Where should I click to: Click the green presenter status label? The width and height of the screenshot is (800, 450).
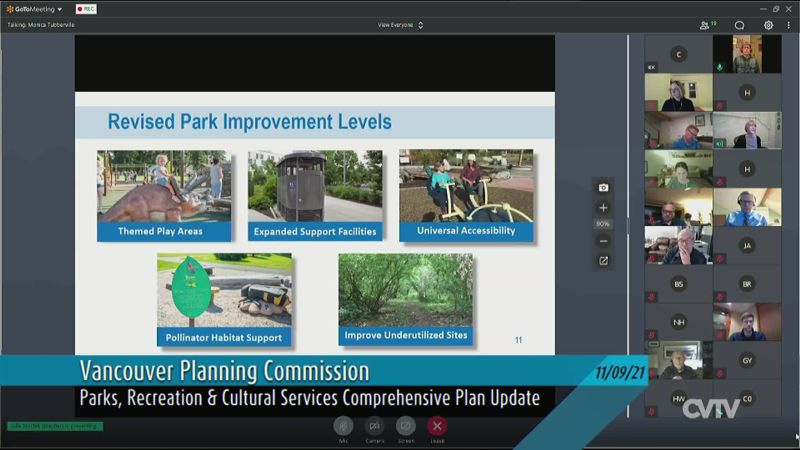coord(55,426)
